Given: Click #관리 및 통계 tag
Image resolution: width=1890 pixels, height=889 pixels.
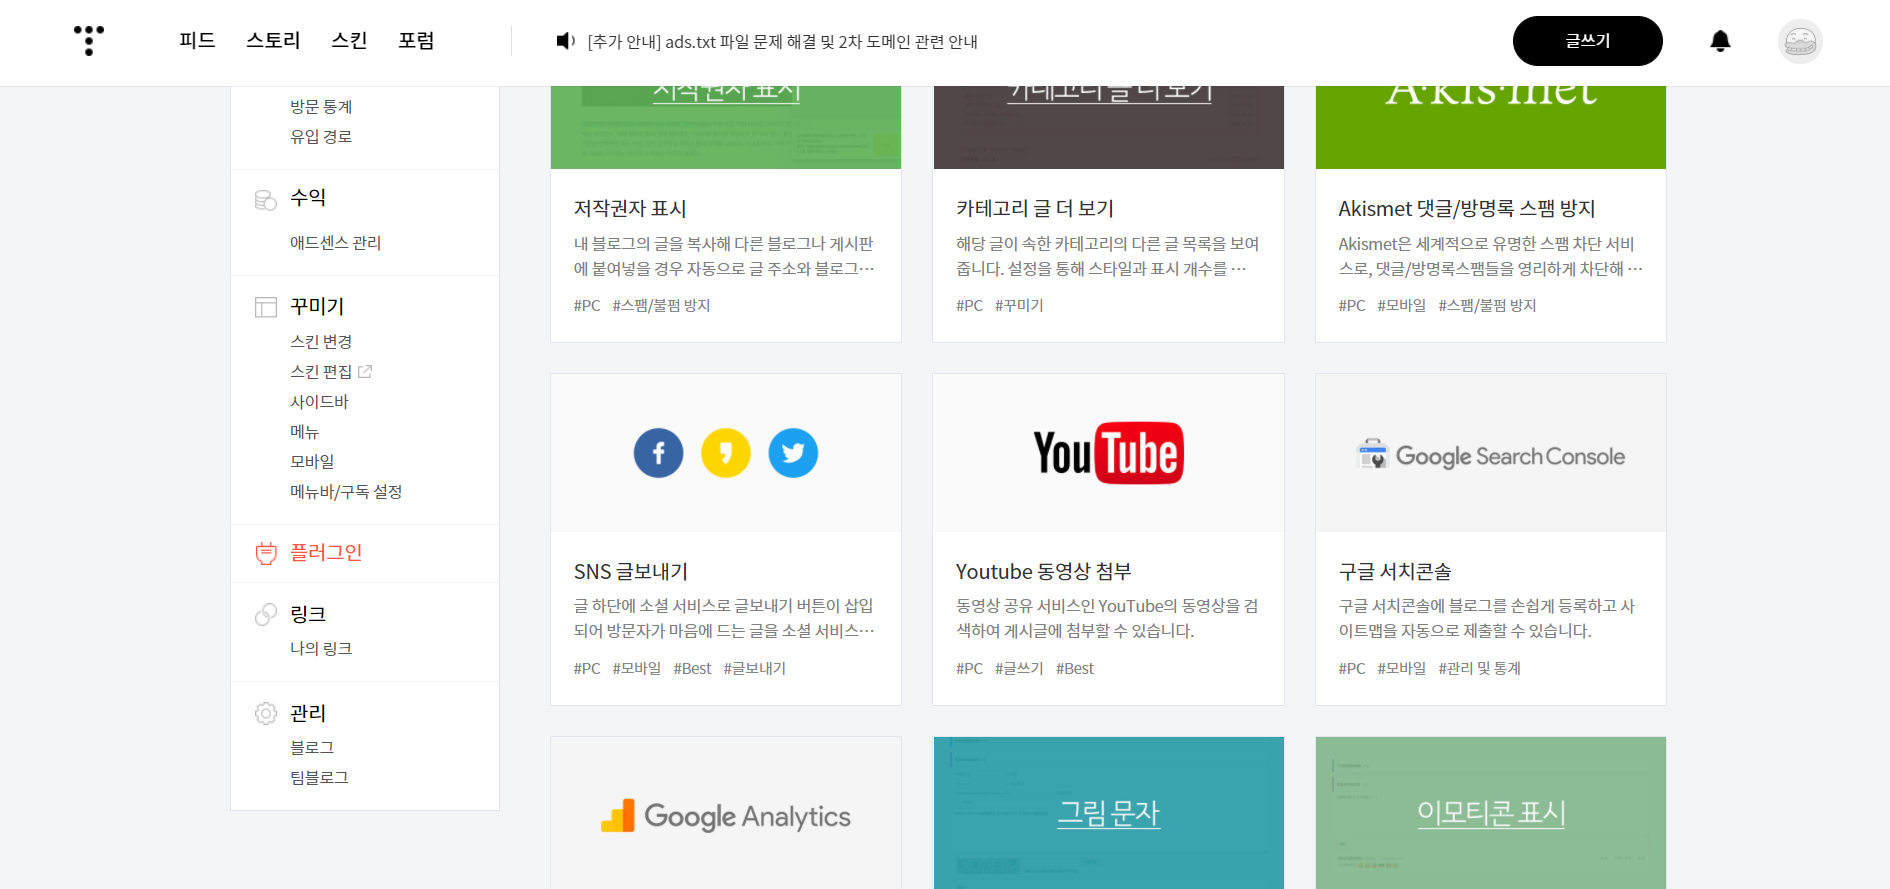Looking at the screenshot, I should click(1479, 668).
